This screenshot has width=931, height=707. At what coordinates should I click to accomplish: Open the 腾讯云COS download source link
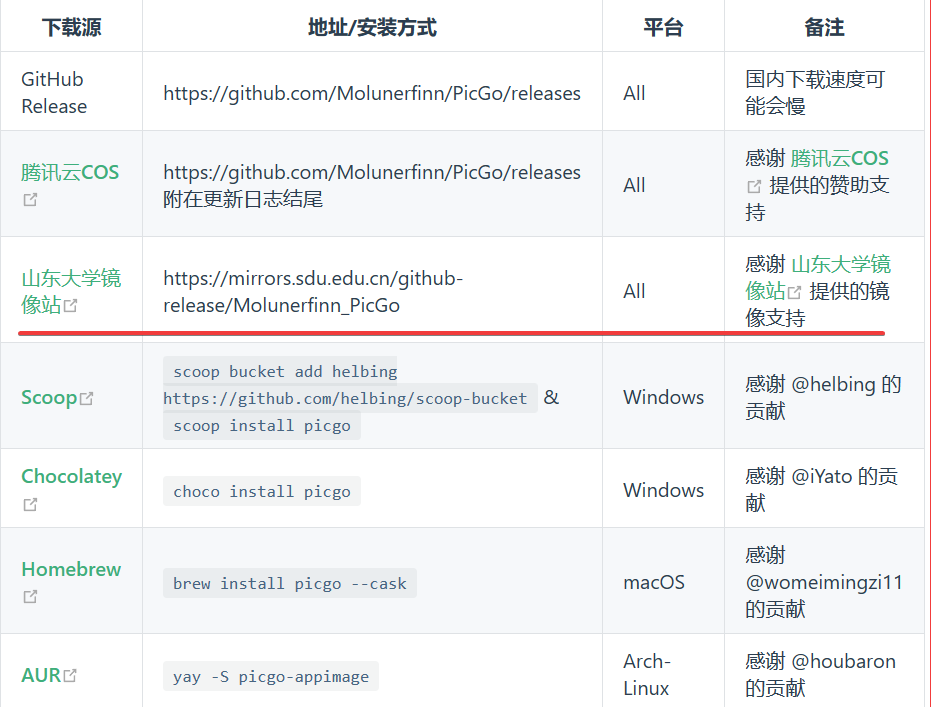tap(70, 173)
